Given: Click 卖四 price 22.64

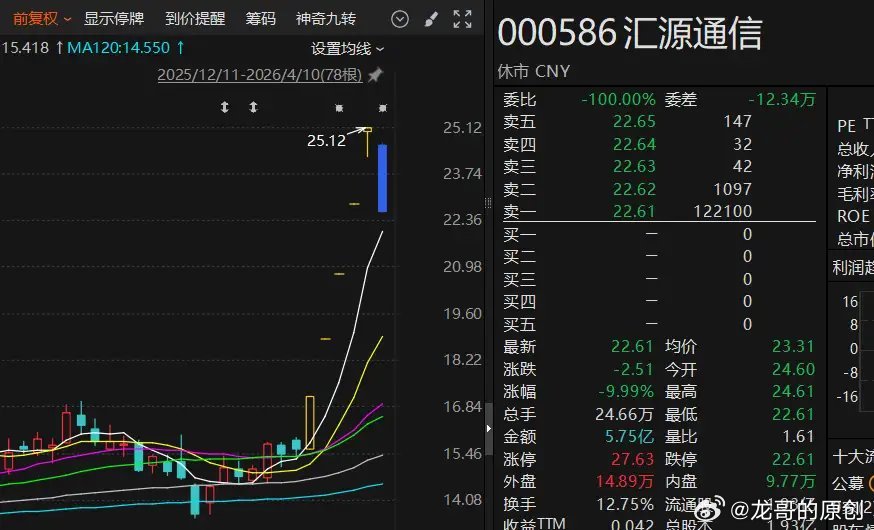Looking at the screenshot, I should coord(634,144).
